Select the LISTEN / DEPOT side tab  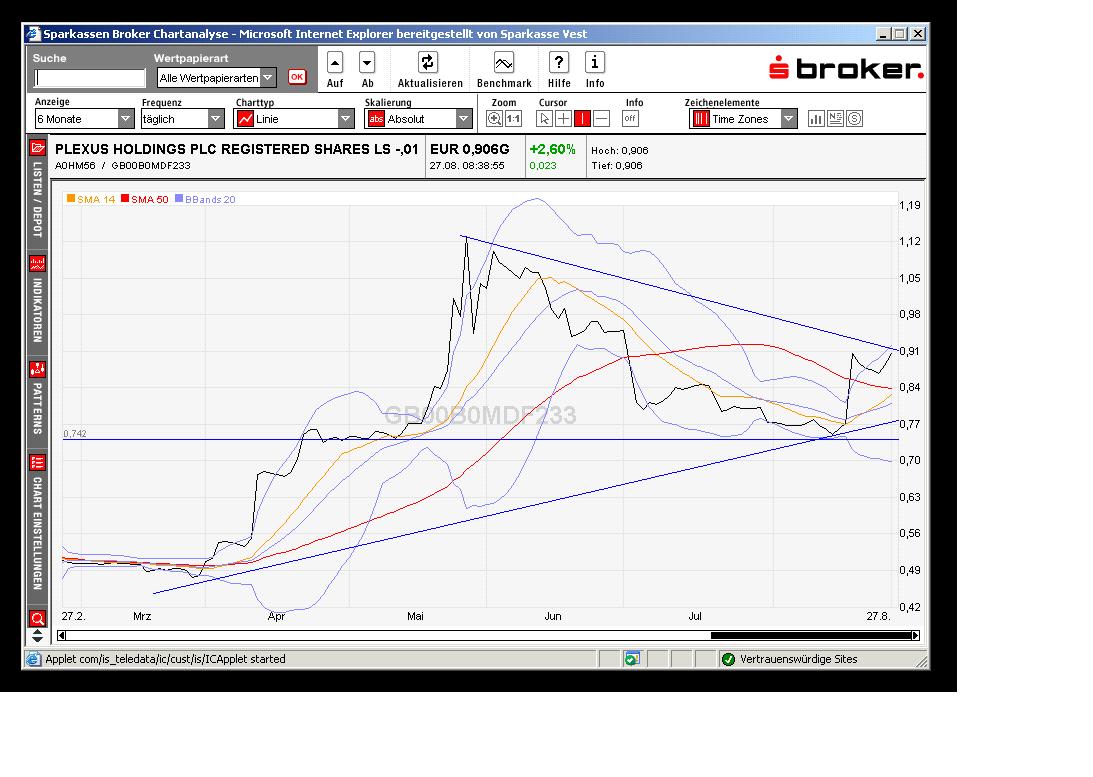pyautogui.click(x=38, y=199)
